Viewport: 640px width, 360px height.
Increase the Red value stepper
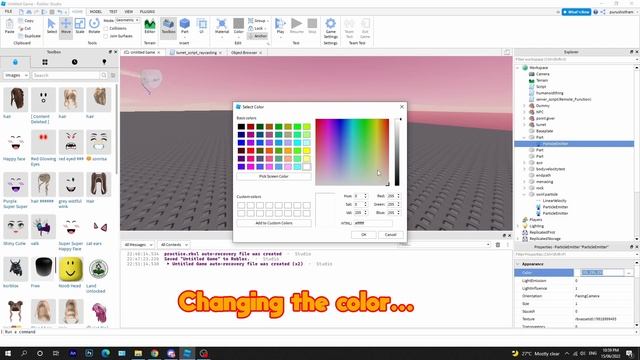click(x=398, y=195)
